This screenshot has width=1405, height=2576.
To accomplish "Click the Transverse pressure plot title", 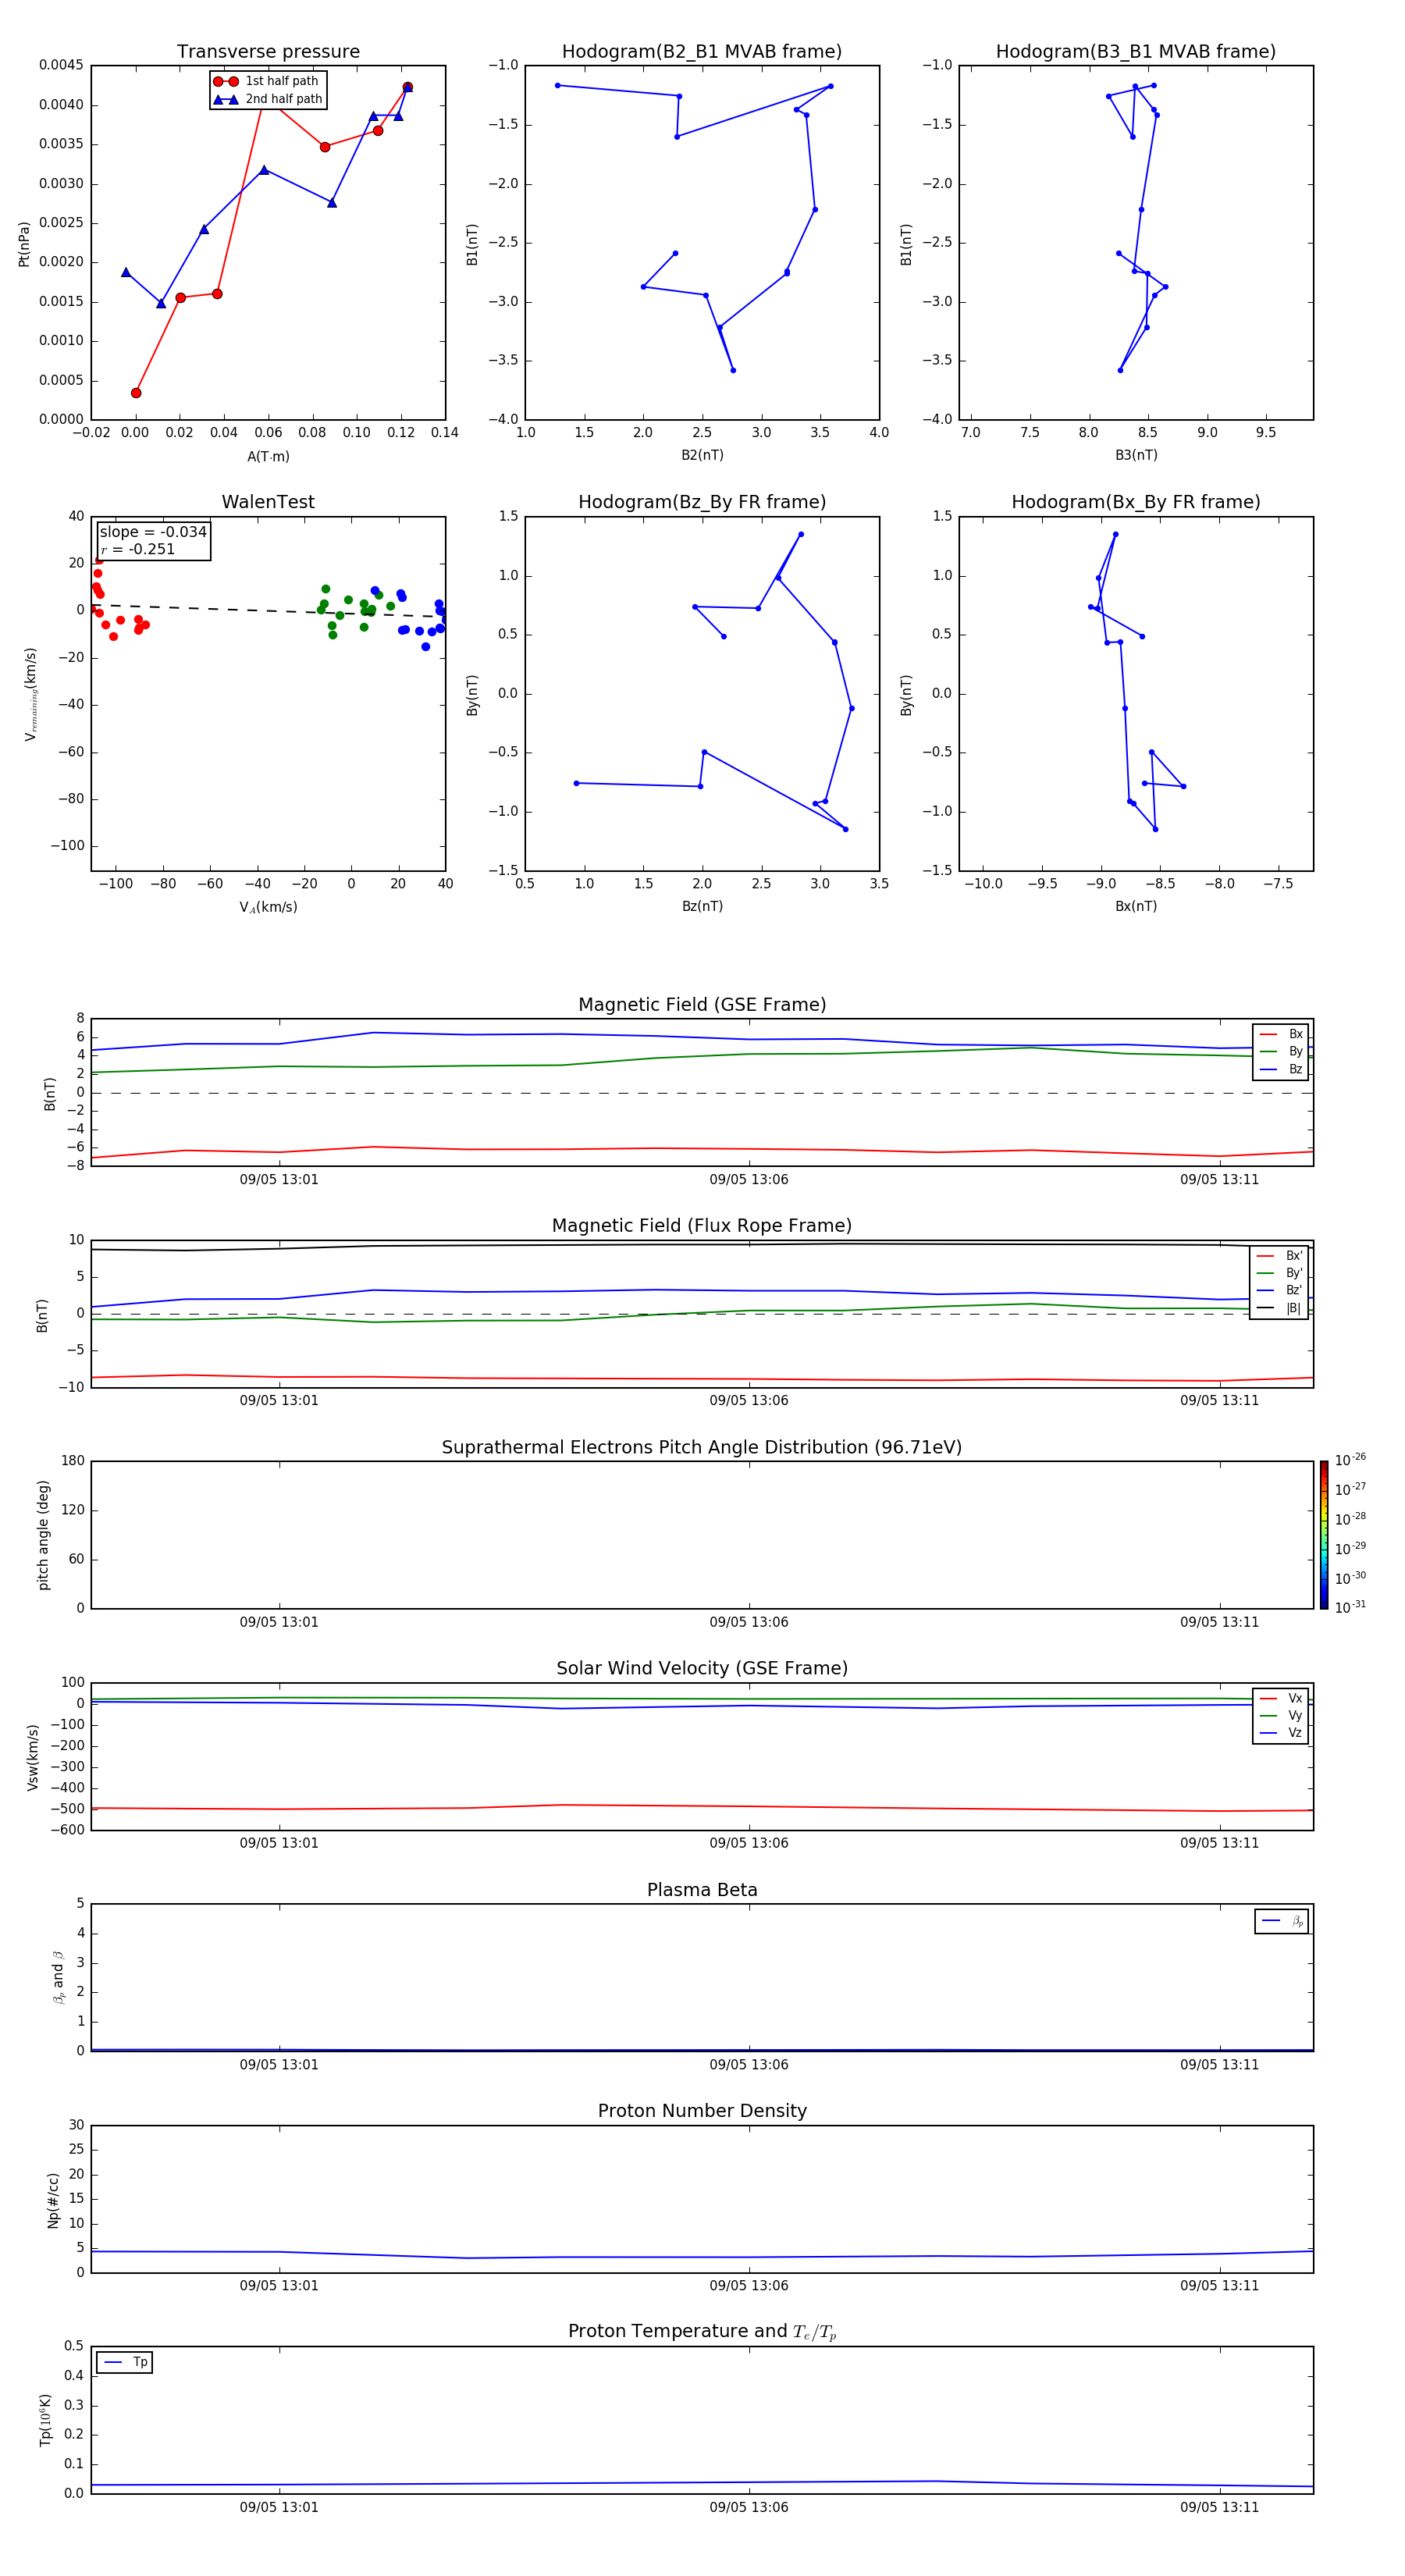I will pyautogui.click(x=268, y=52).
